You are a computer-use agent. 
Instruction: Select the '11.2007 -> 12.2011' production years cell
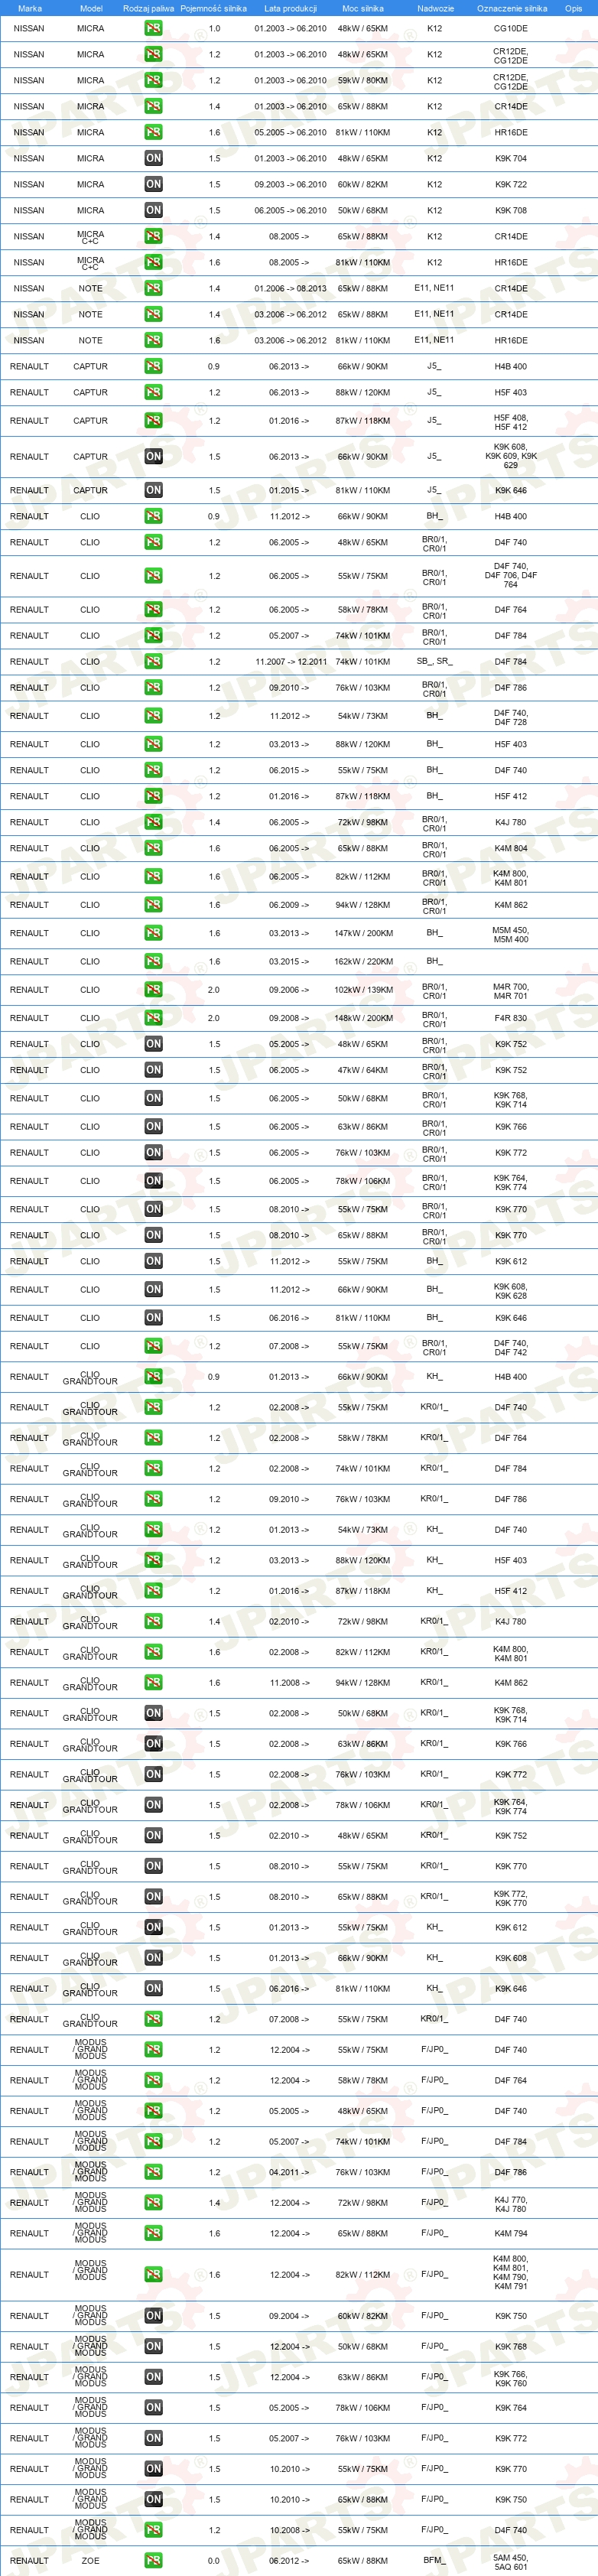coord(290,661)
